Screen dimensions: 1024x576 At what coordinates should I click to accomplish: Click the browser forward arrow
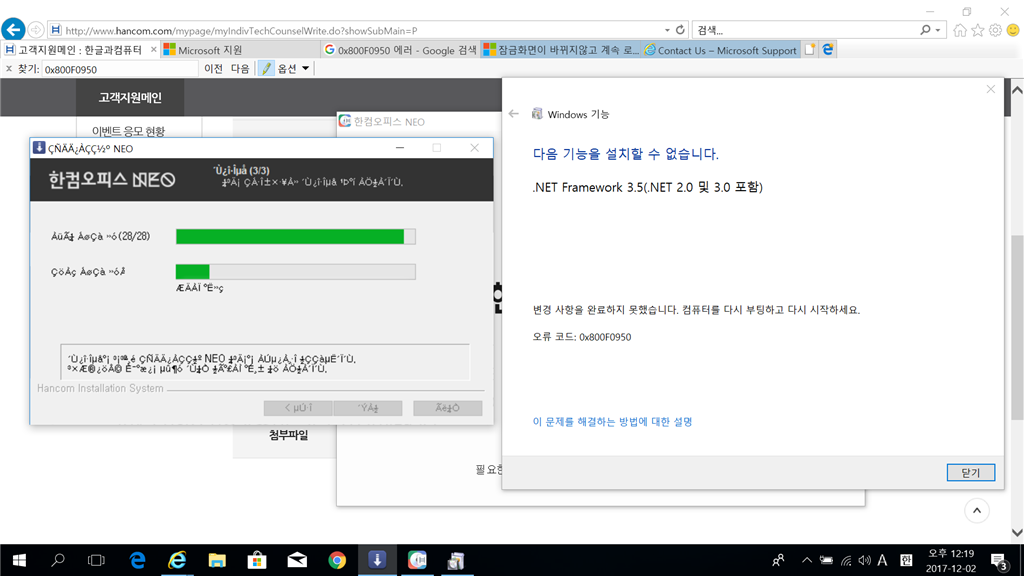tap(36, 30)
